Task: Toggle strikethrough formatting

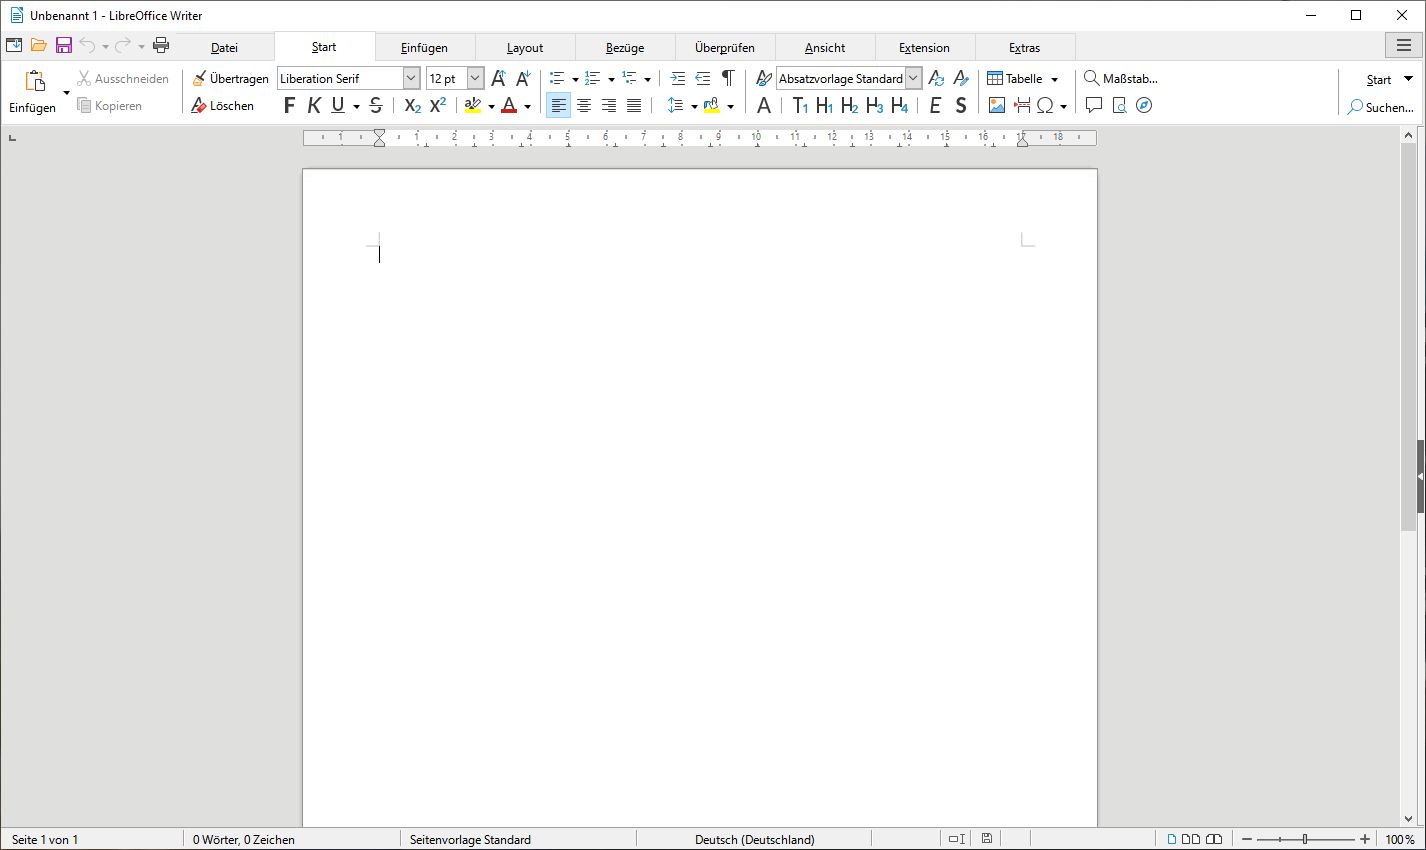Action: coord(376,105)
